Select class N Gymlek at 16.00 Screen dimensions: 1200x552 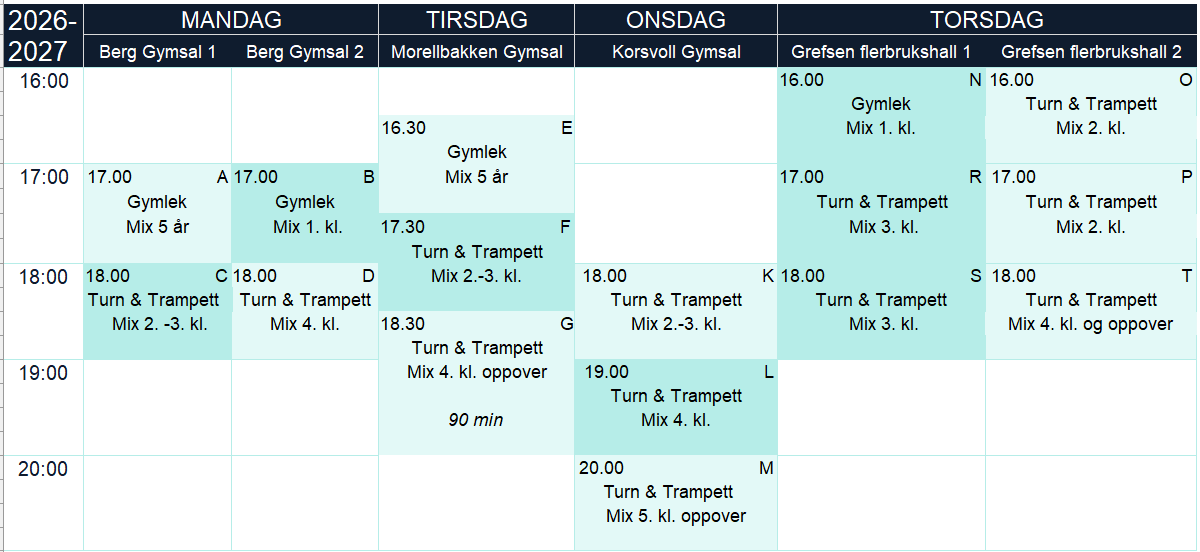[x=882, y=116]
